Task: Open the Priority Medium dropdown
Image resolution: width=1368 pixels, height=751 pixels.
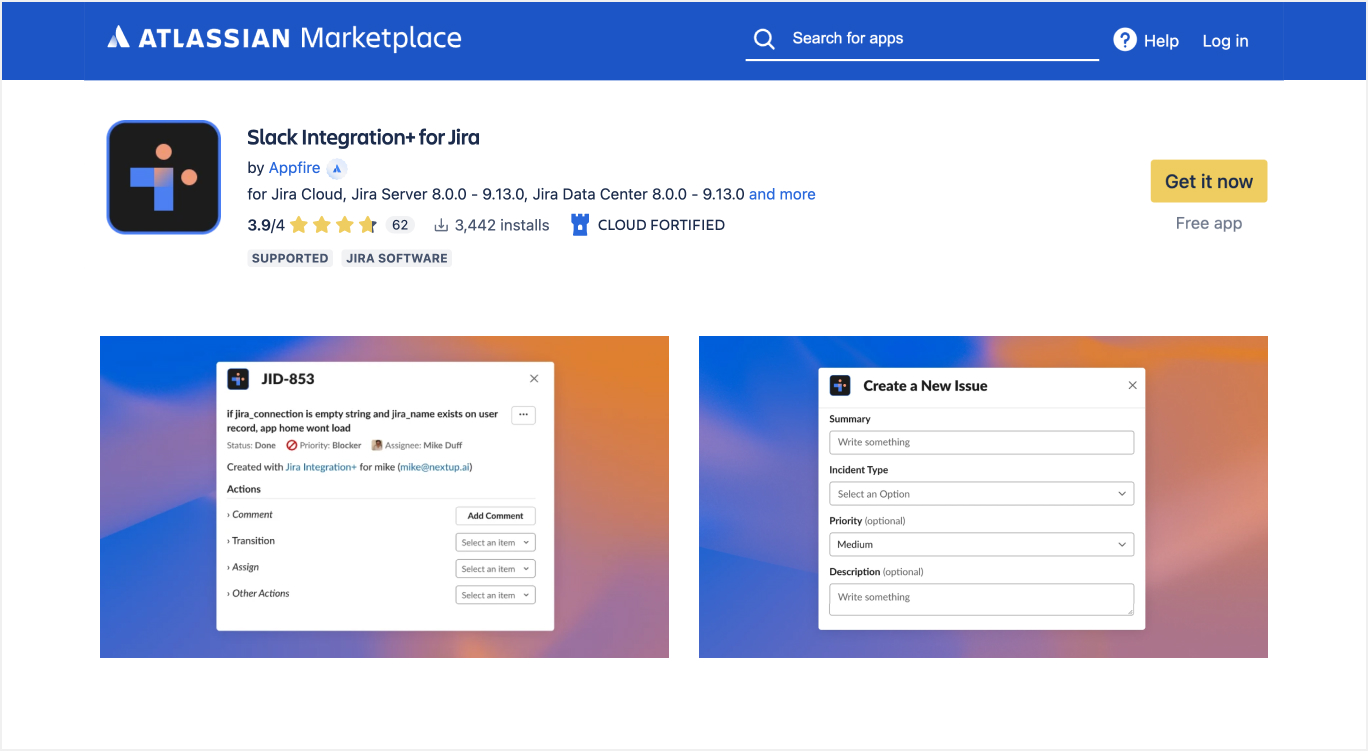Action: (981, 544)
